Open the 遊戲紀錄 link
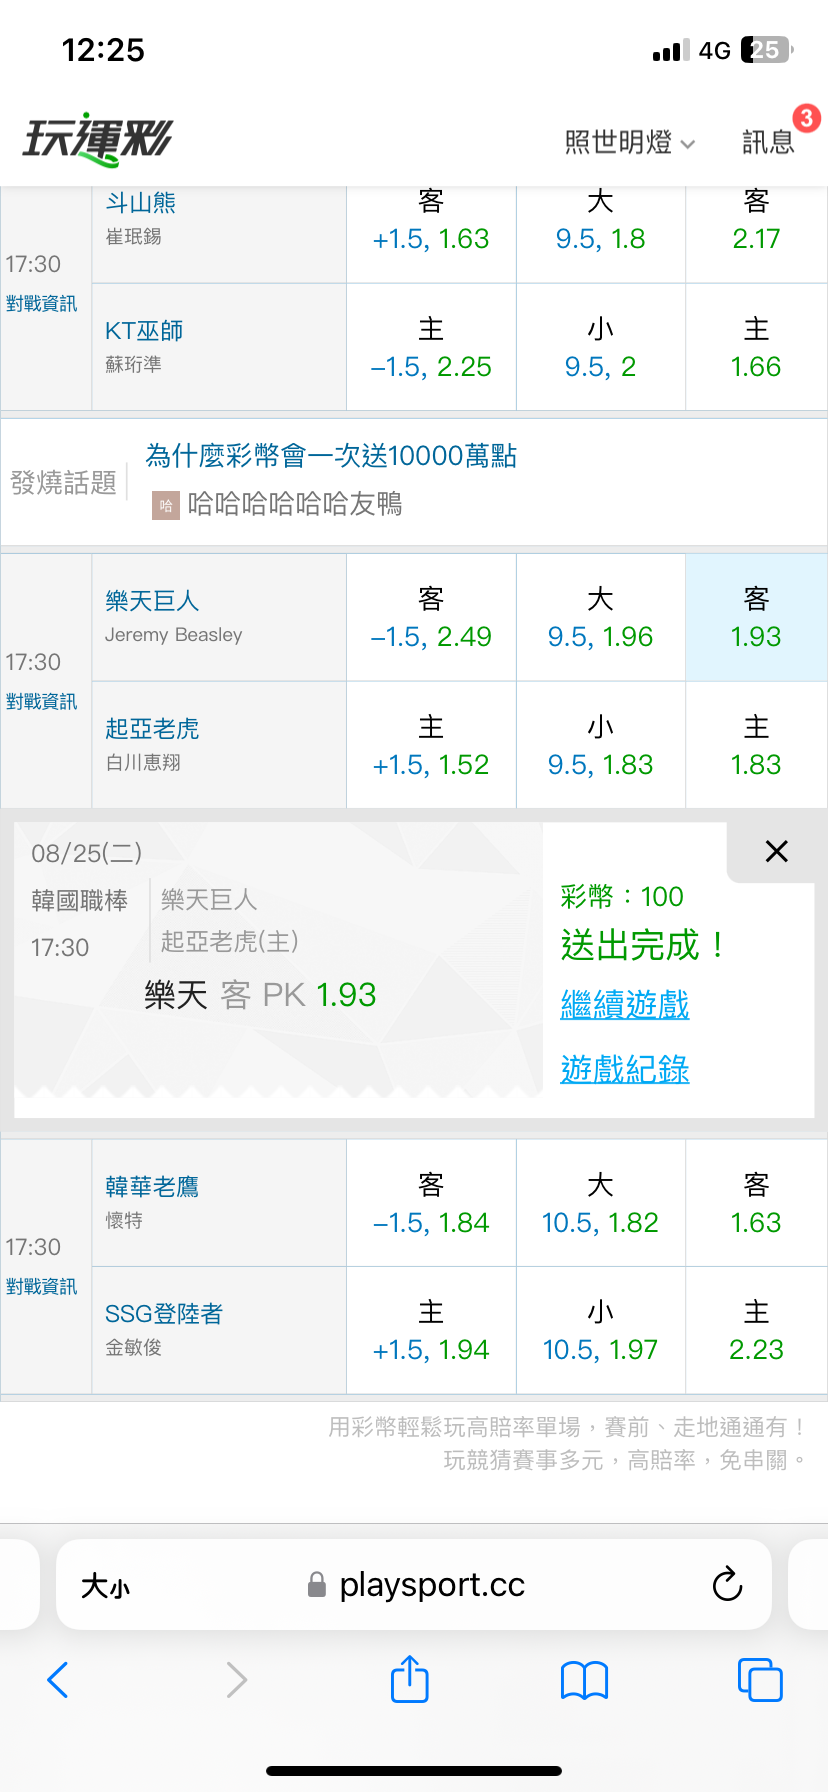The width and height of the screenshot is (828, 1792). (x=625, y=1069)
